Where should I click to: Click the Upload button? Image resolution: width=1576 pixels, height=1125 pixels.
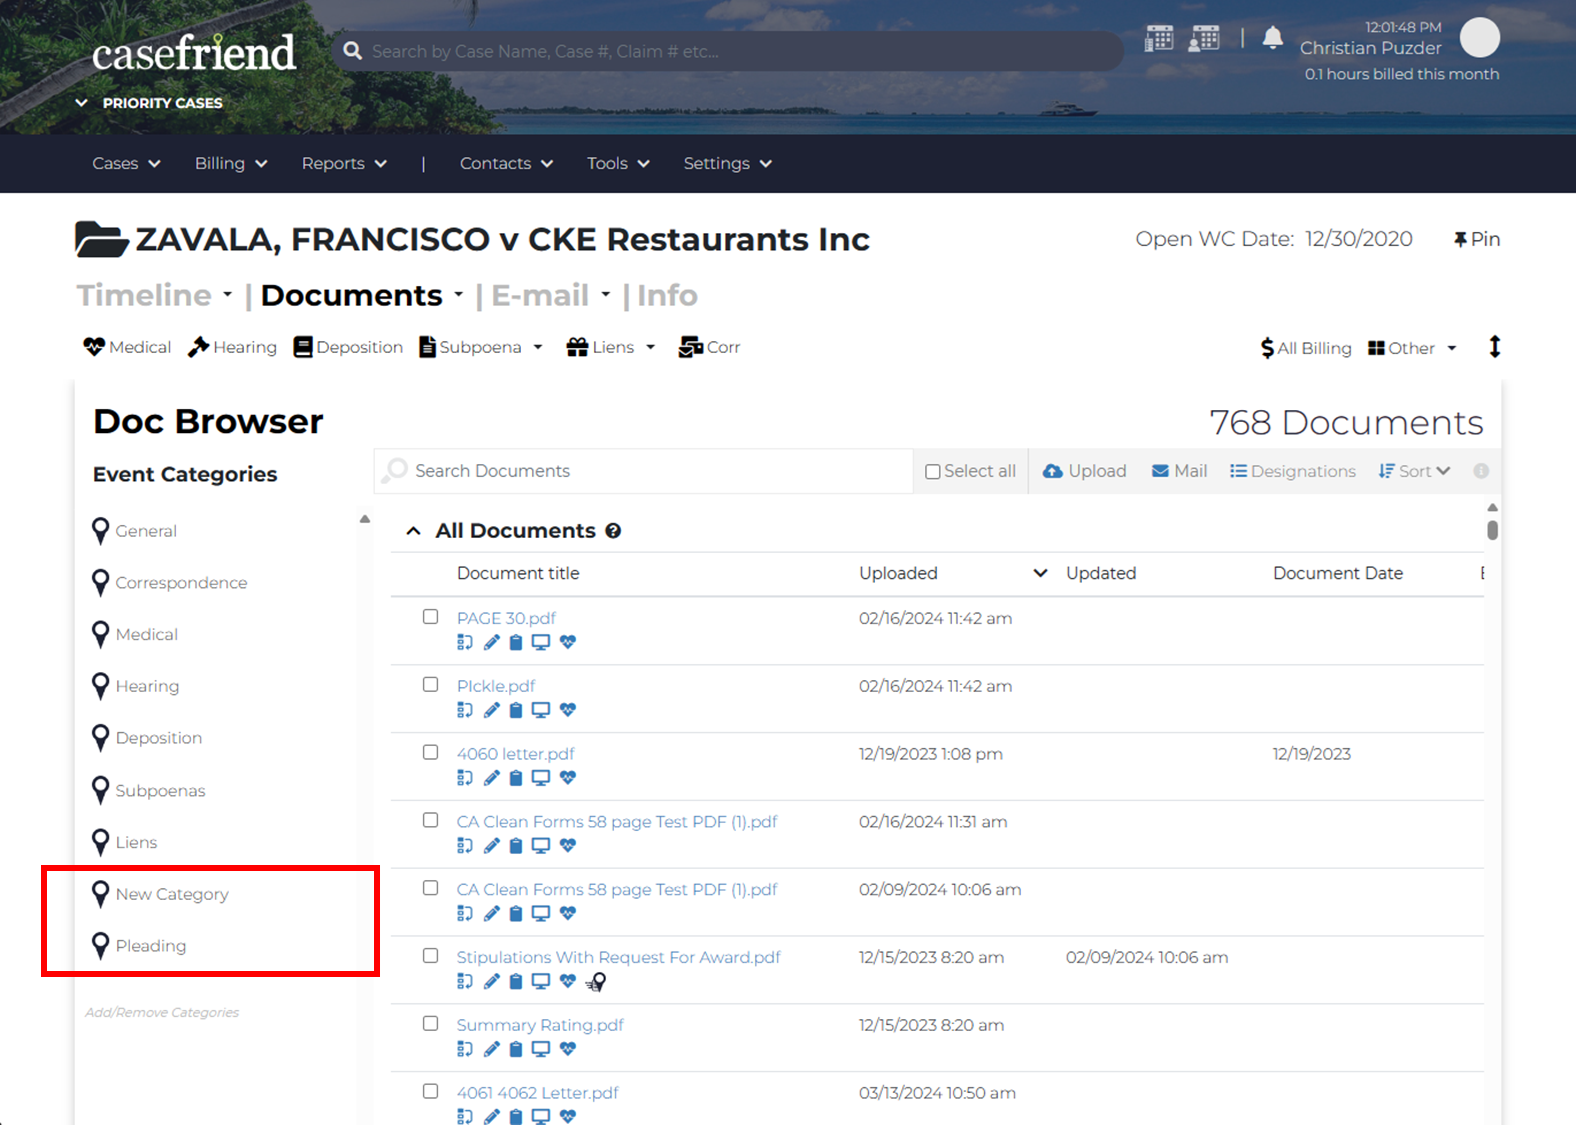point(1084,471)
